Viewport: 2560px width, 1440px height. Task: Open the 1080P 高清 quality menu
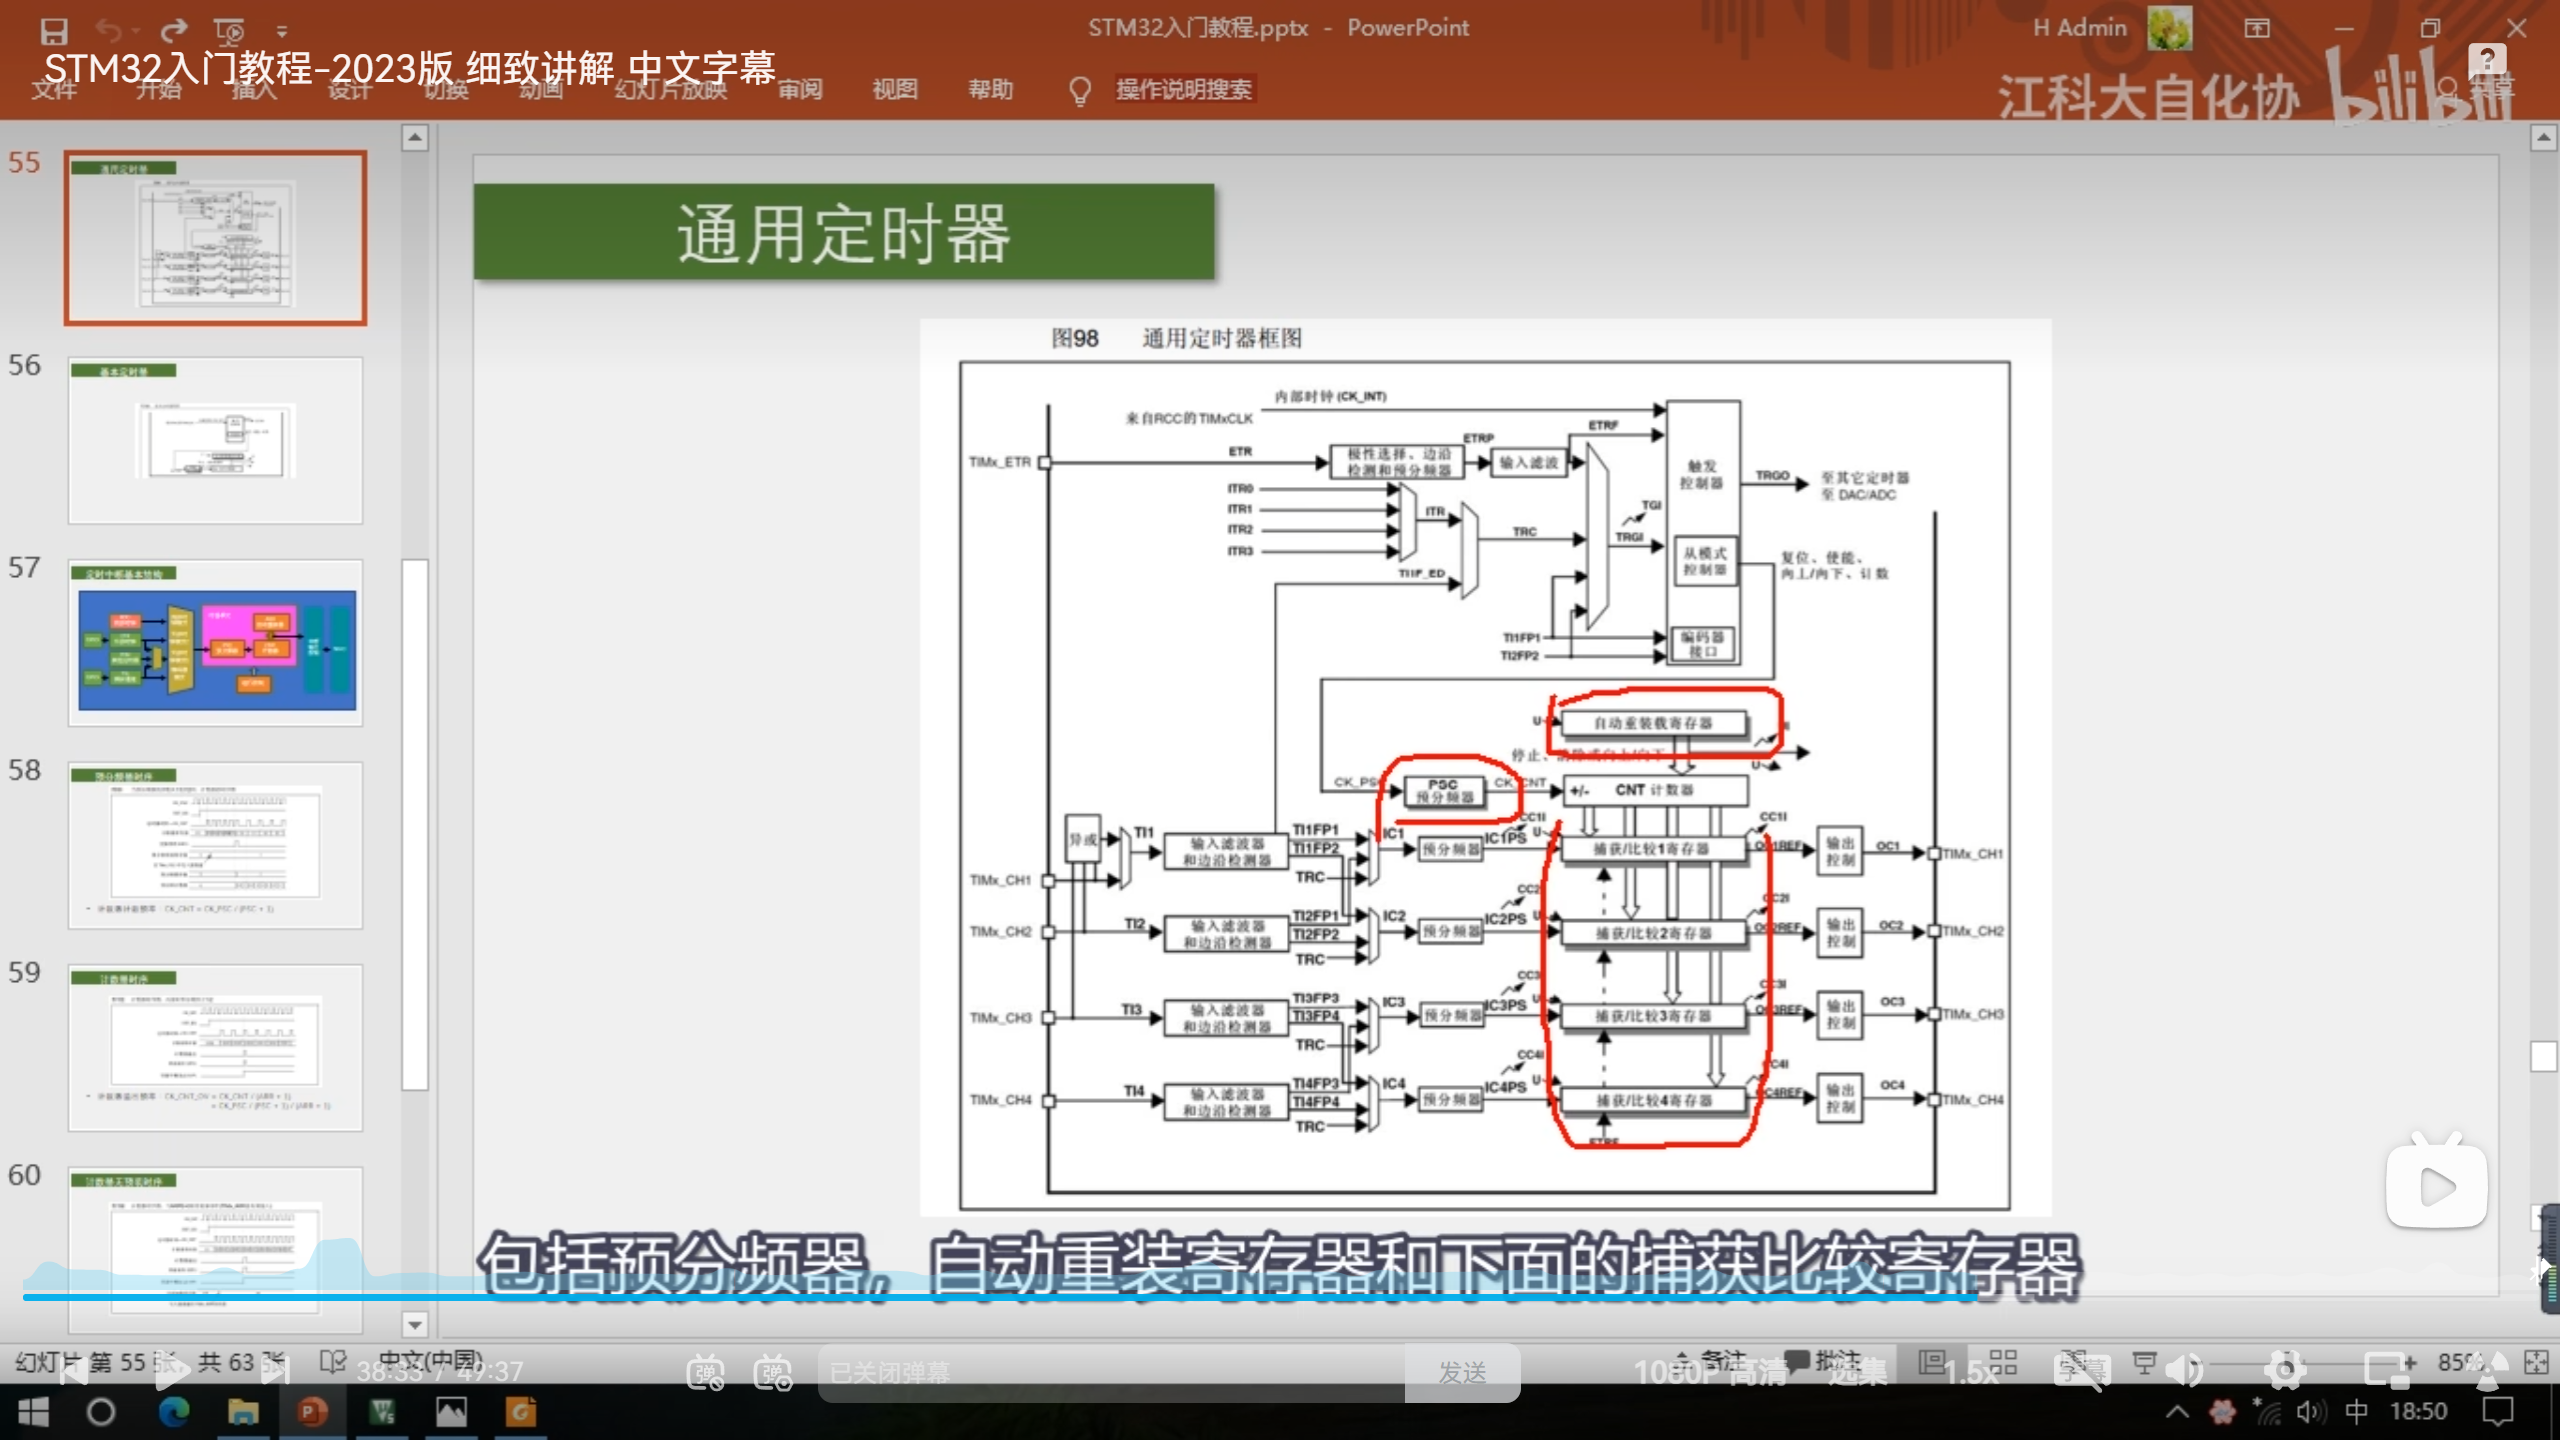(1710, 1372)
